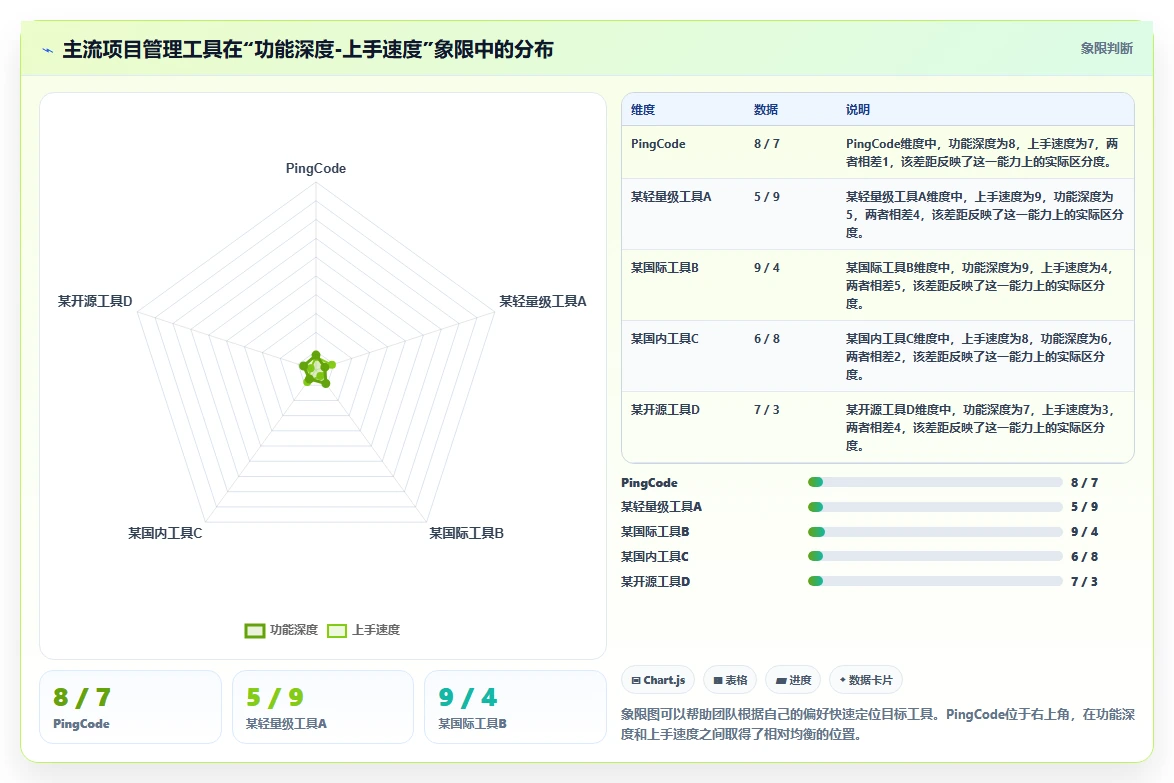Click the chart title heading text
The height and width of the screenshot is (783, 1174).
[308, 50]
